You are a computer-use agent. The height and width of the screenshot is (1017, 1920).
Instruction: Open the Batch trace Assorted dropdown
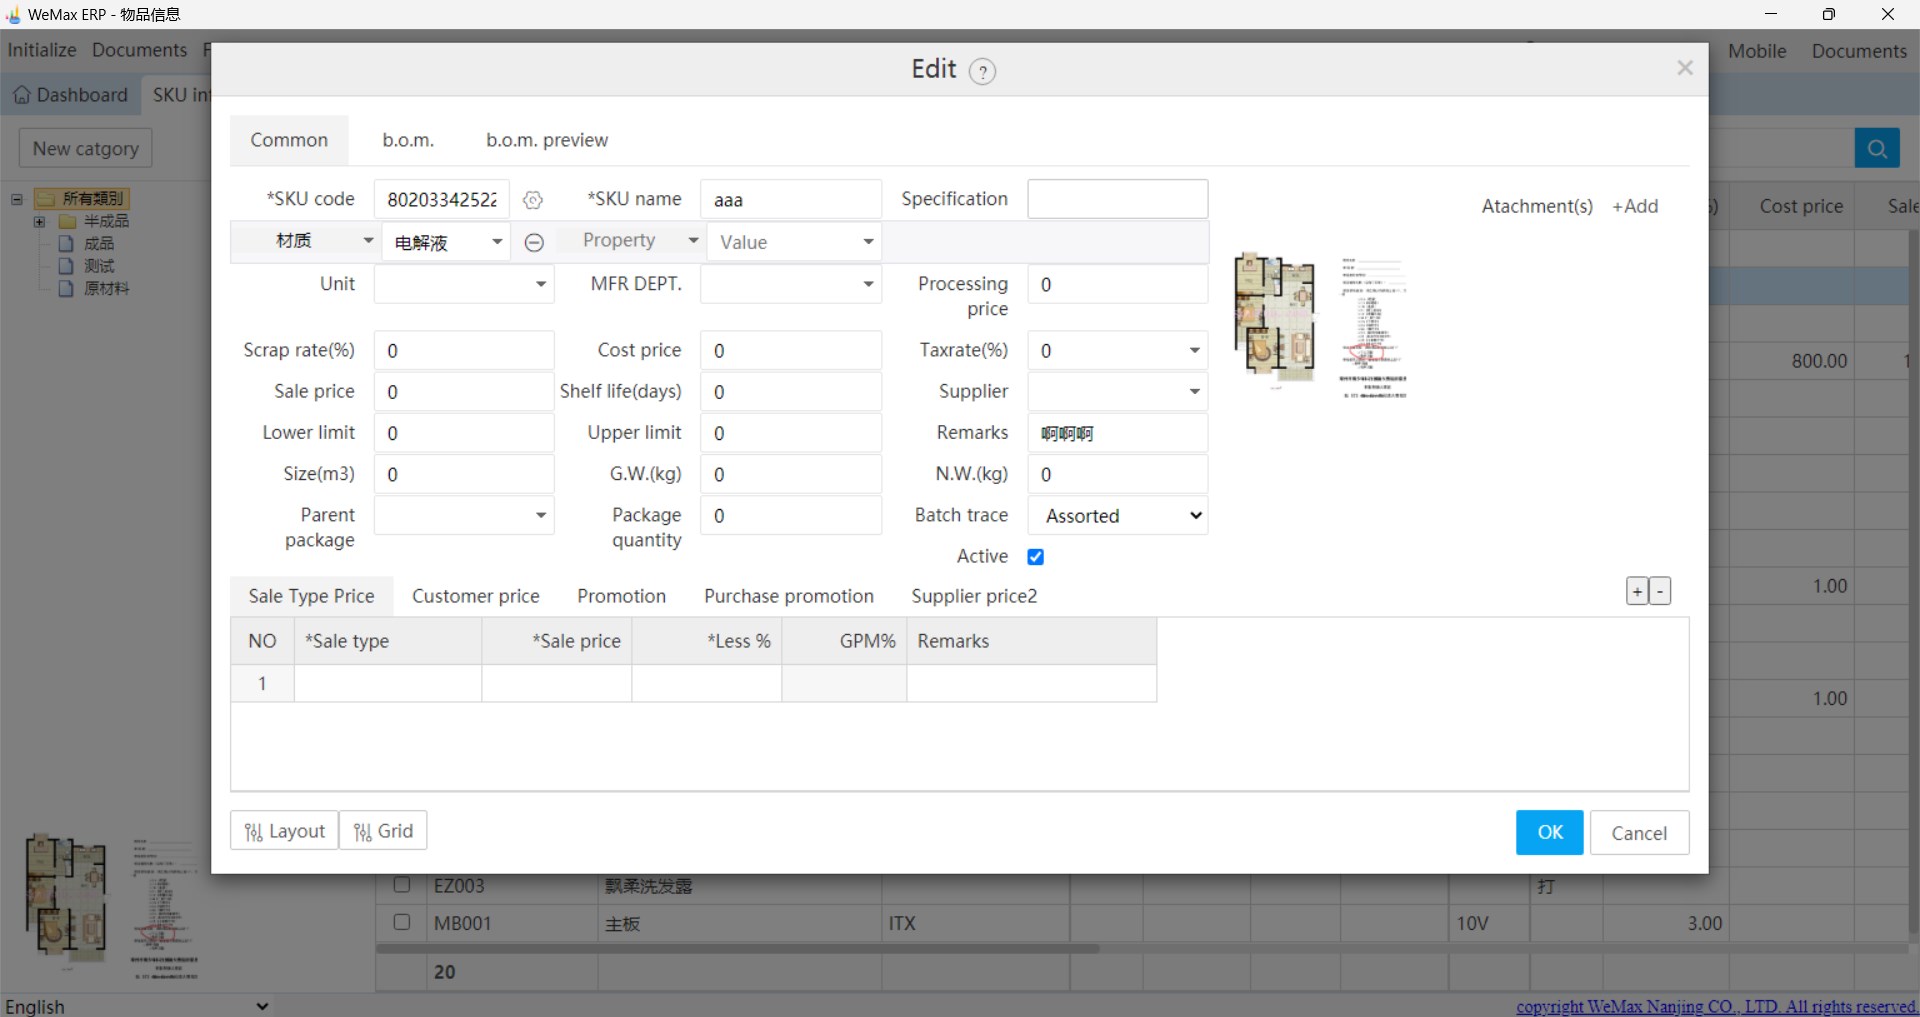(x=1118, y=516)
